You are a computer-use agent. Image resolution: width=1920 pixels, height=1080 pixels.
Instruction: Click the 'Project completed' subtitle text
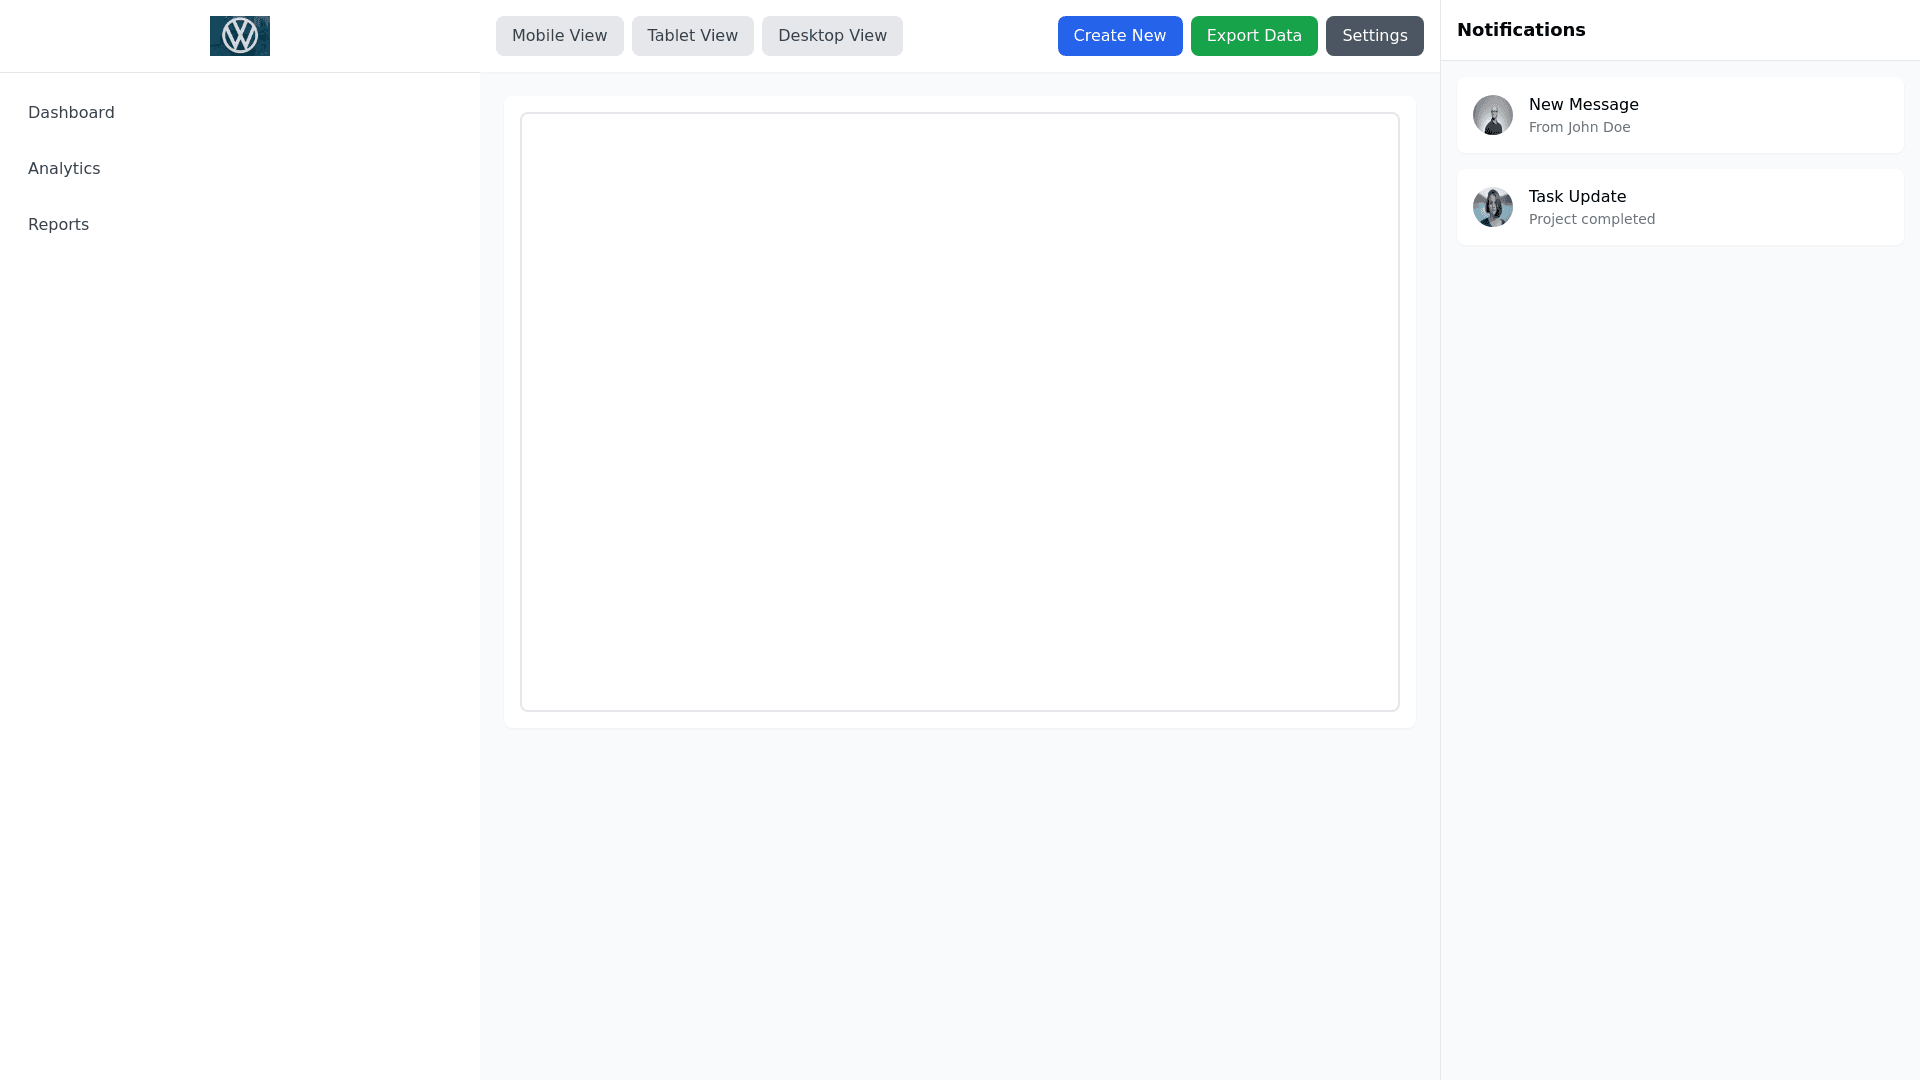click(1591, 220)
